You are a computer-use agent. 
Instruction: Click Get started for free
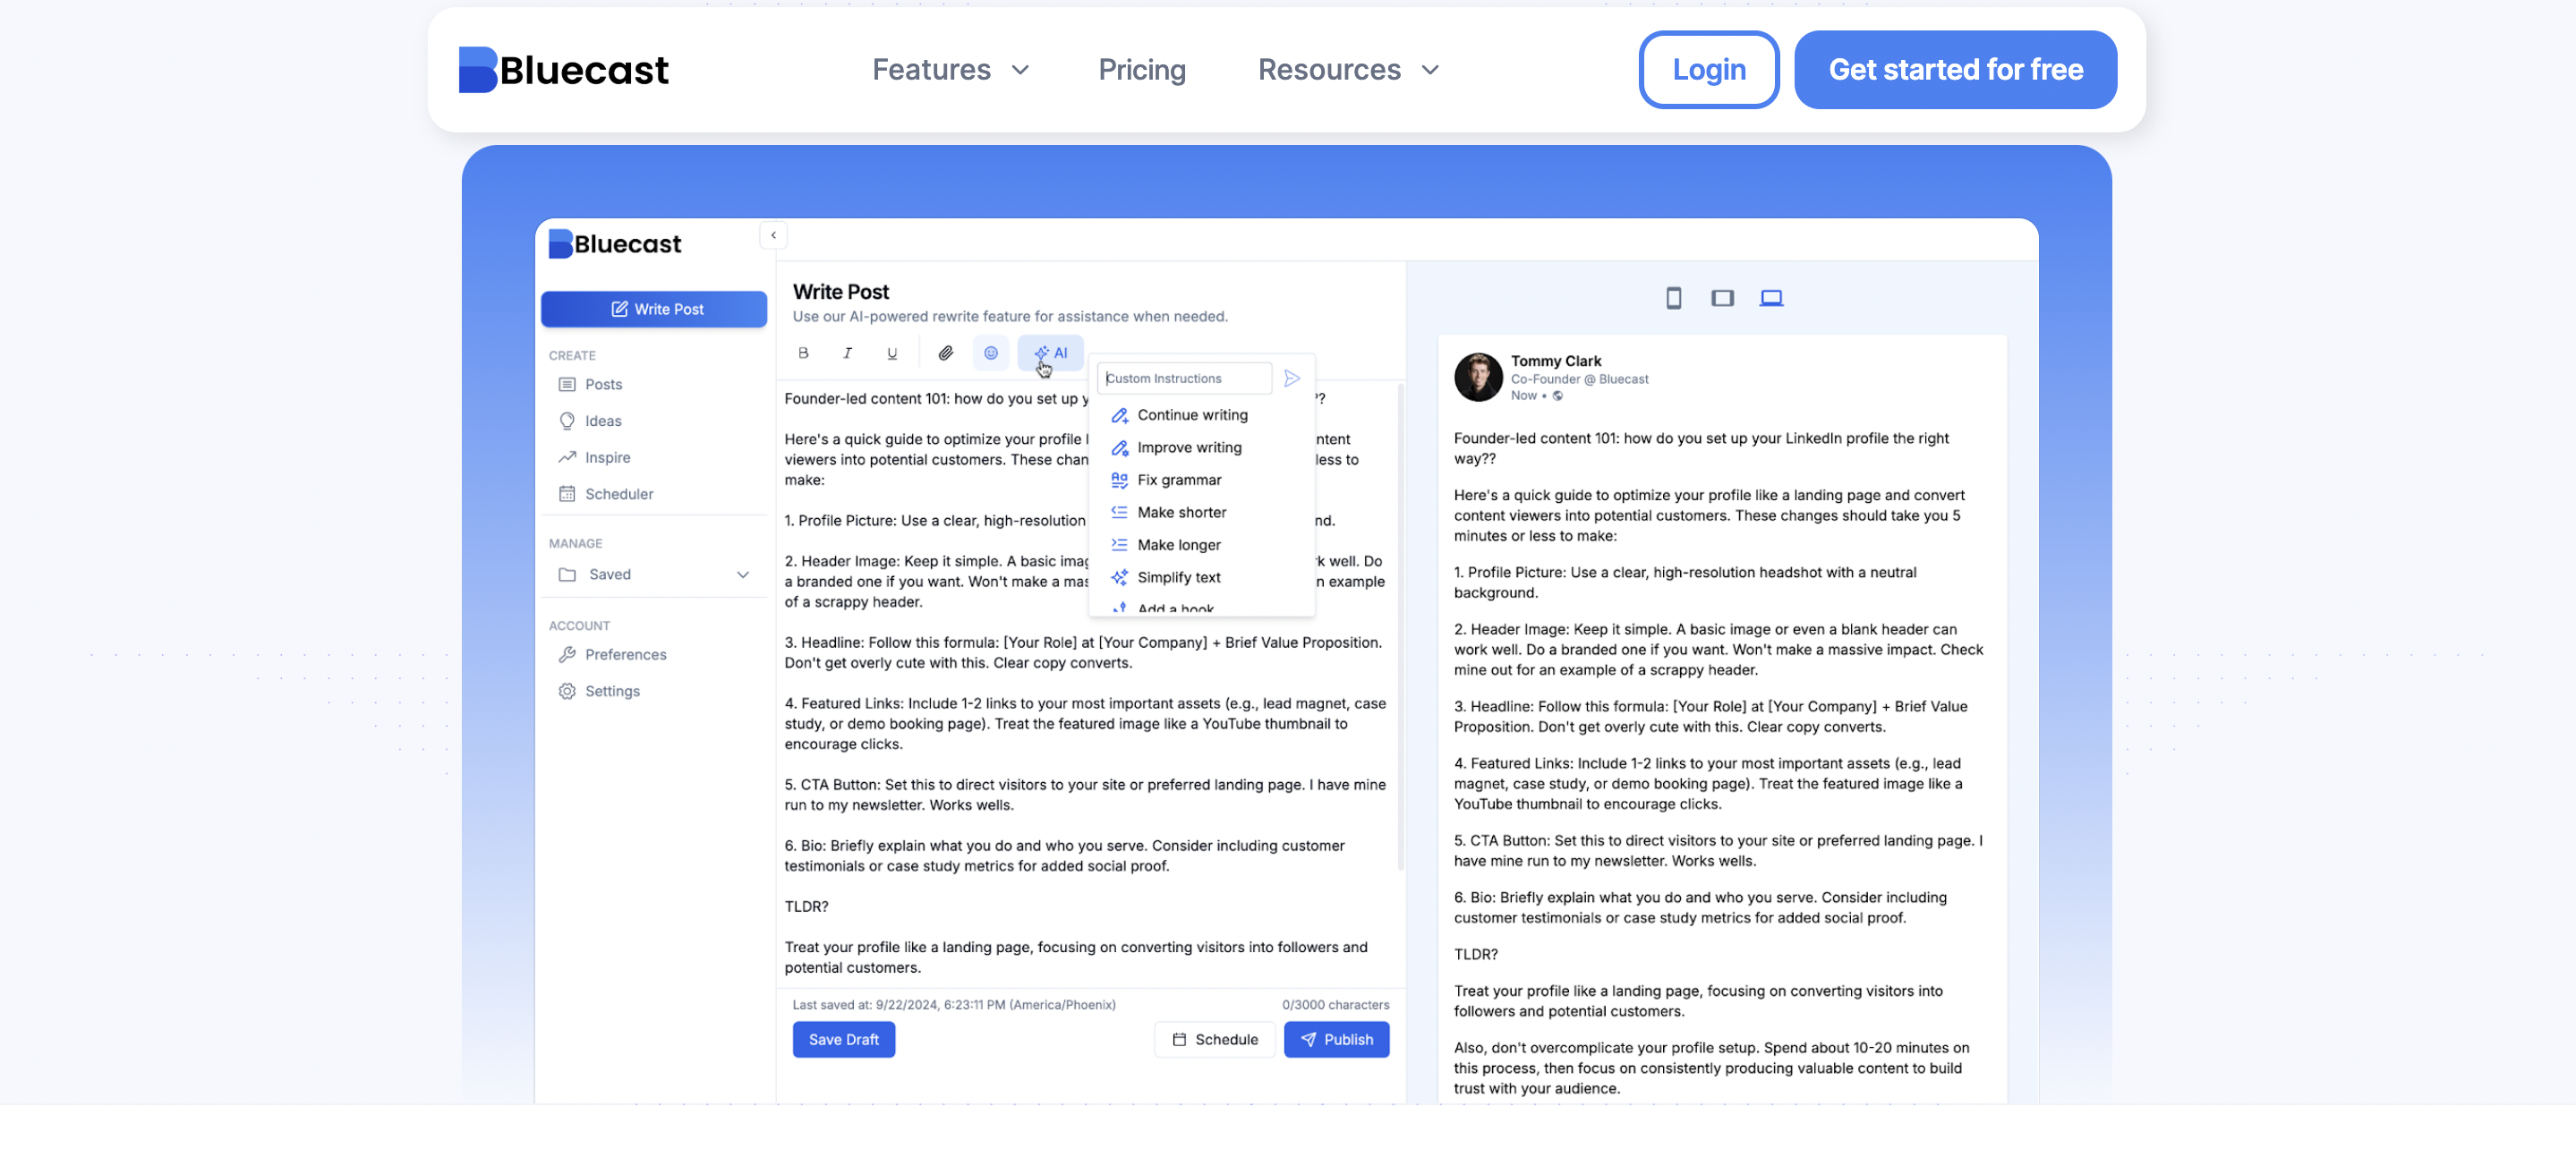(x=1955, y=69)
